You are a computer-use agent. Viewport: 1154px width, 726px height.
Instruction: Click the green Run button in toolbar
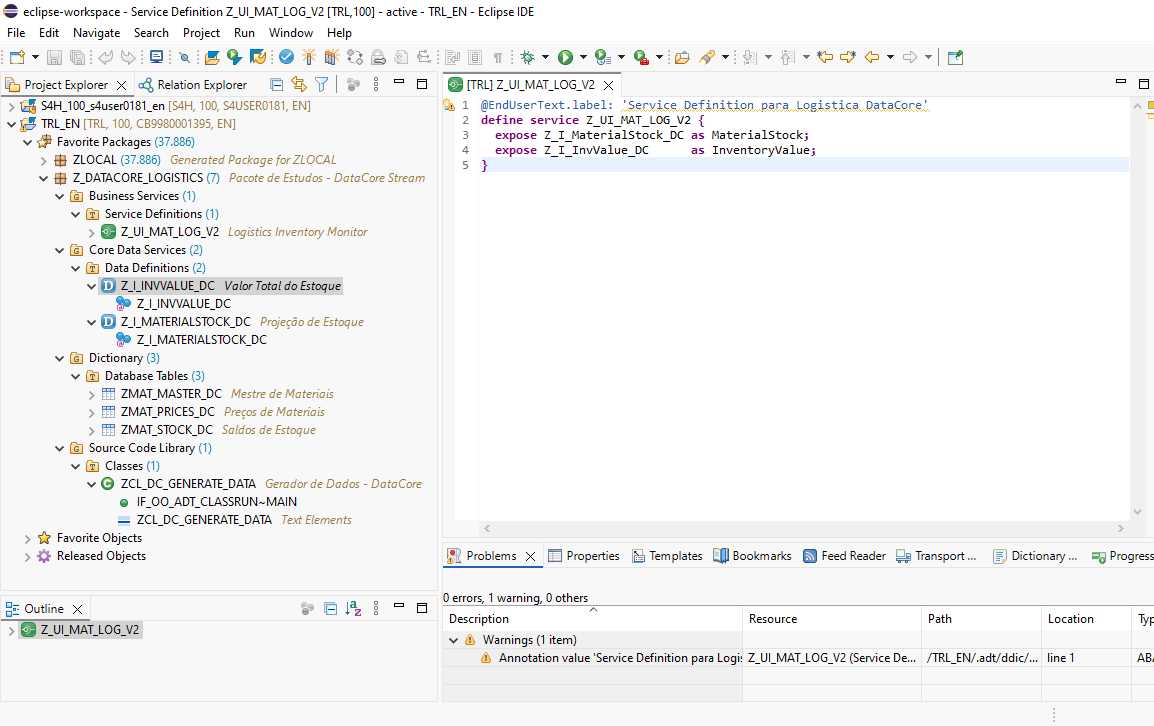pyautogui.click(x=565, y=58)
